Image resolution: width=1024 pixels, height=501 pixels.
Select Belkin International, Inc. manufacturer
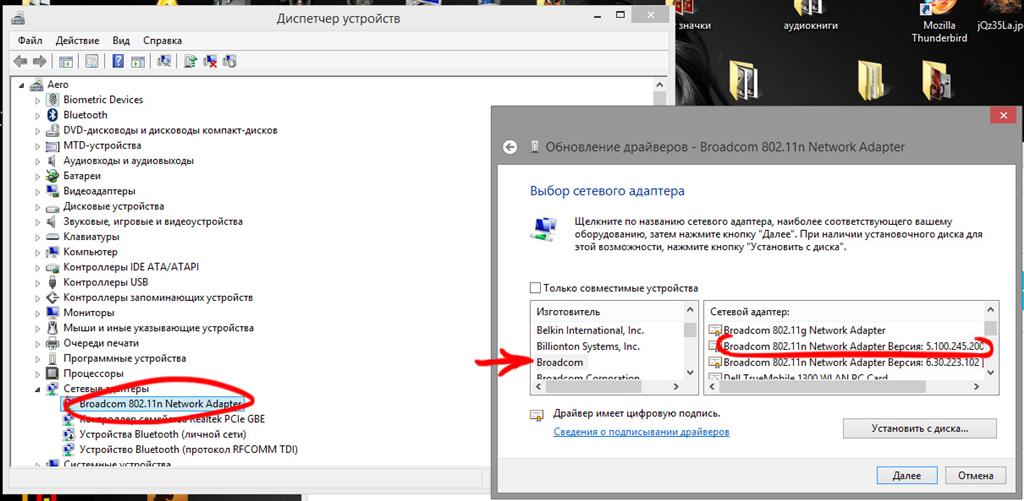590,331
